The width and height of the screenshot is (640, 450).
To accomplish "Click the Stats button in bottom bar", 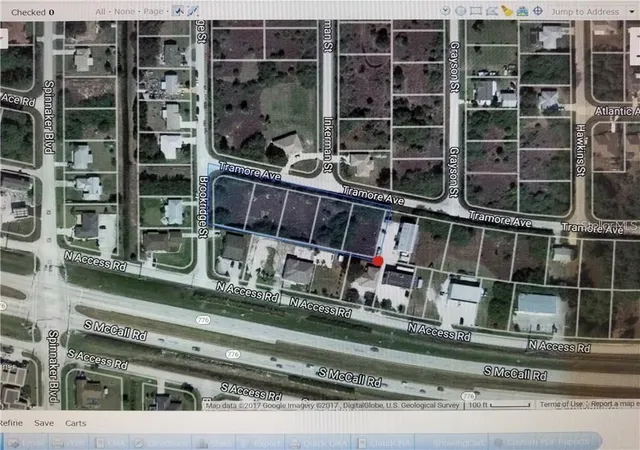I will (215, 443).
